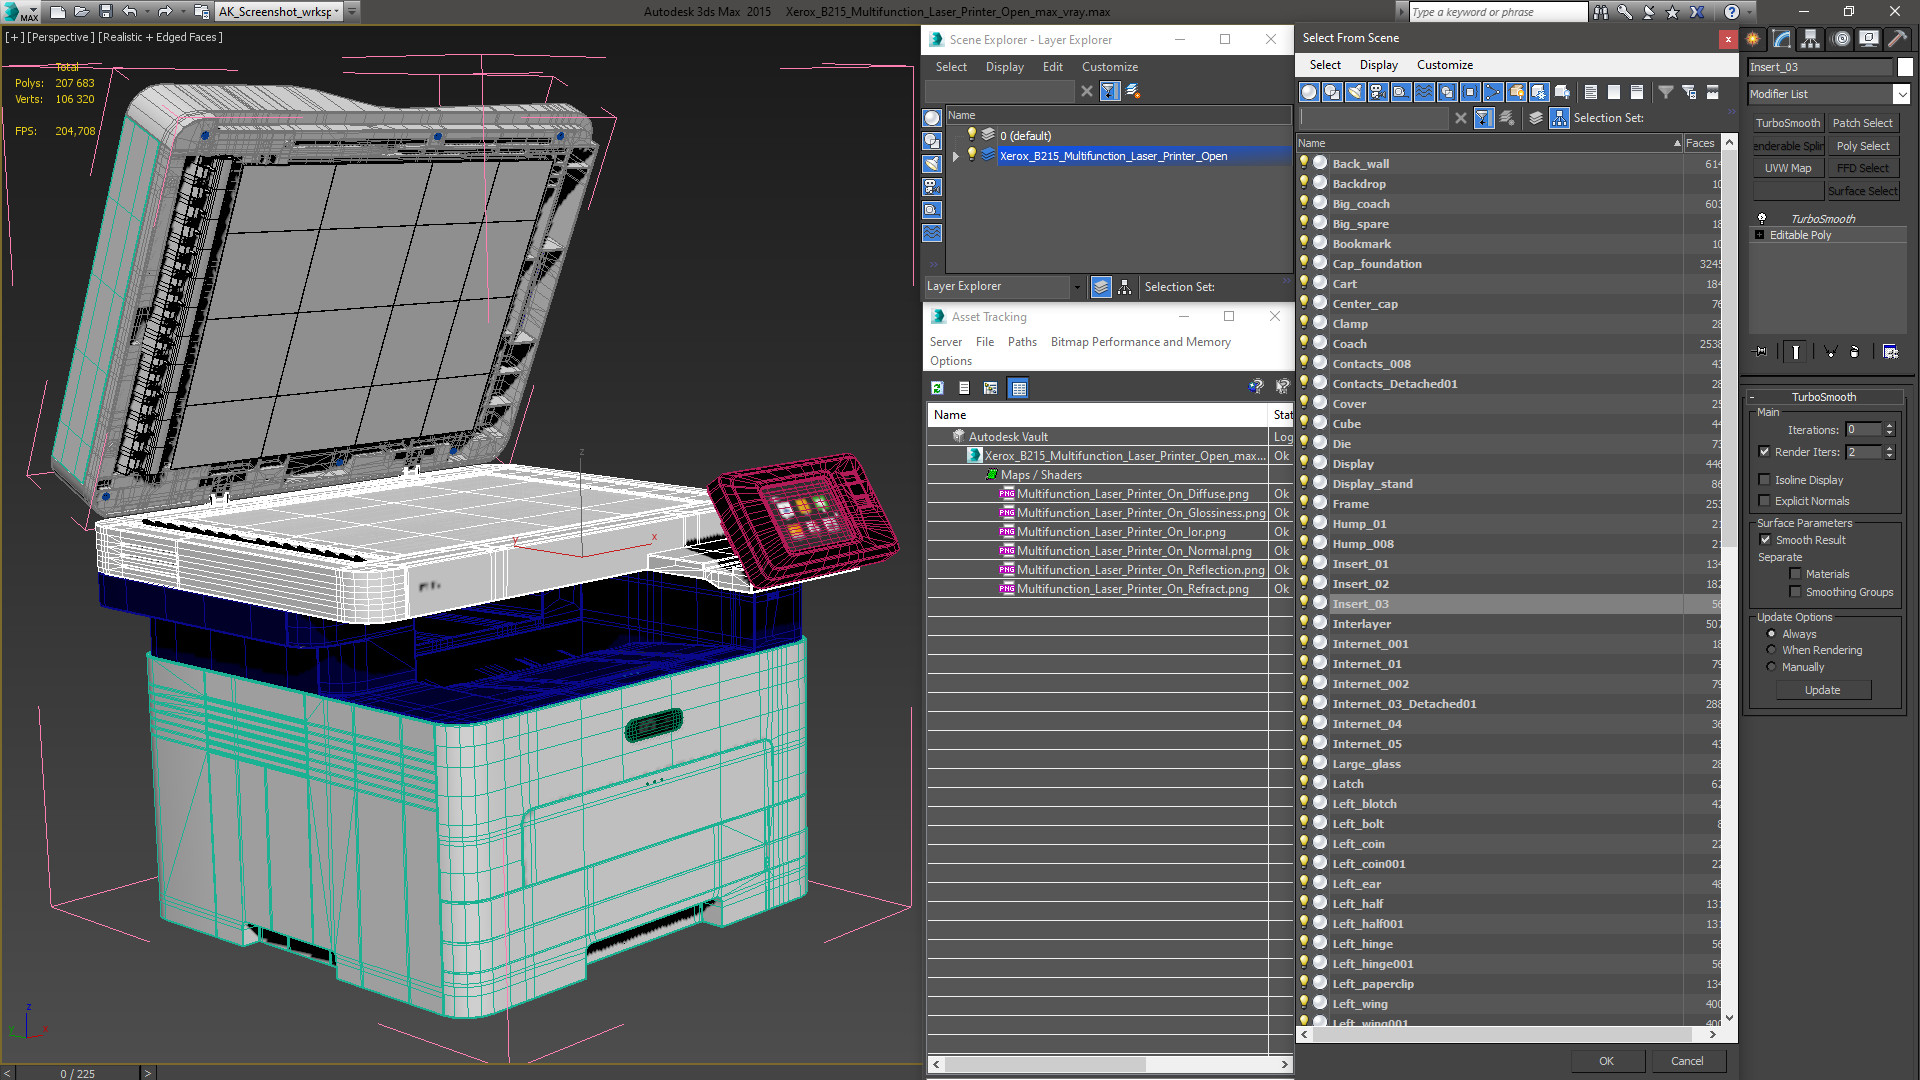Click OK in Select From Scene dialog
Viewport: 1920px width, 1080px height.
1606,1061
